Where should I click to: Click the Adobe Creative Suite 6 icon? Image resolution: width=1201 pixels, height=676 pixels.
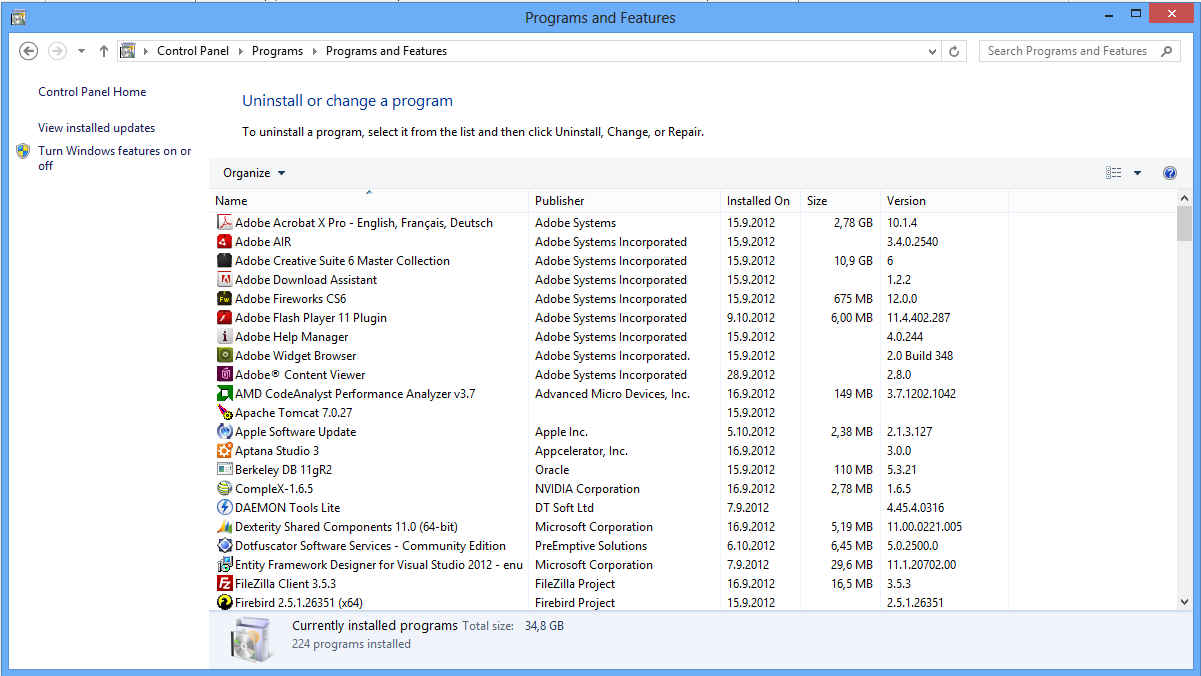tap(225, 261)
